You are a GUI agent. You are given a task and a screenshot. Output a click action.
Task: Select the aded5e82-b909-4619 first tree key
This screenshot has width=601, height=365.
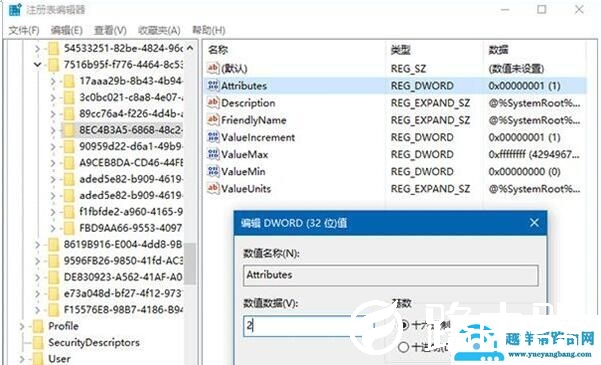tap(131, 179)
